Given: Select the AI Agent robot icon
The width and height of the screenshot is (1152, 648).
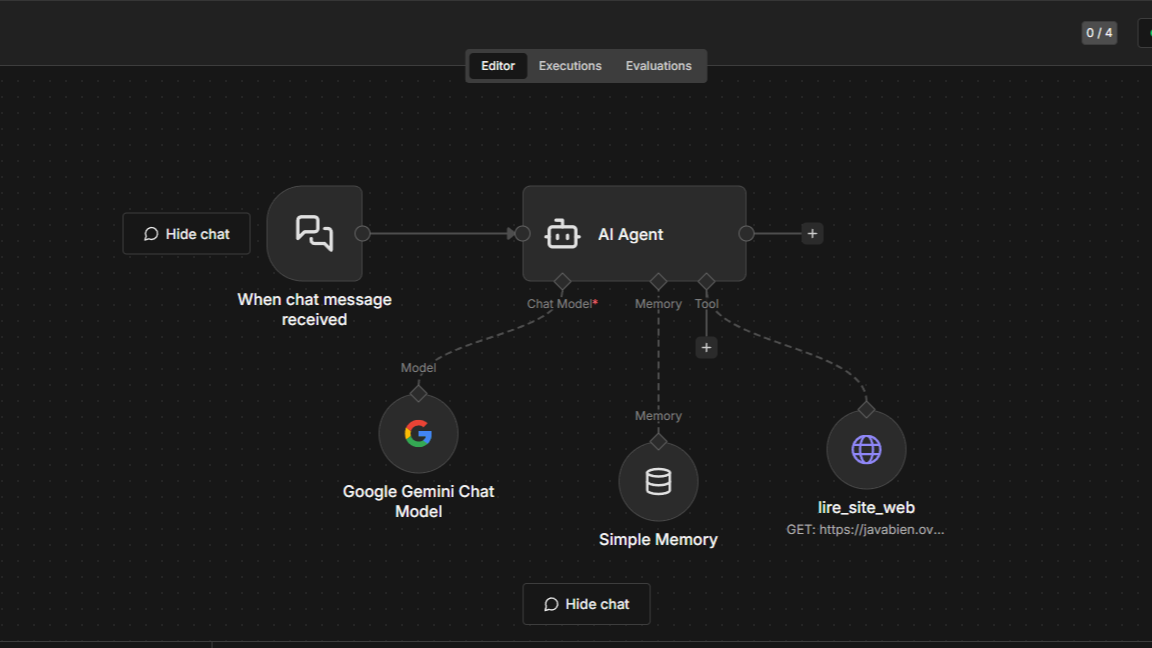Looking at the screenshot, I should coord(562,234).
